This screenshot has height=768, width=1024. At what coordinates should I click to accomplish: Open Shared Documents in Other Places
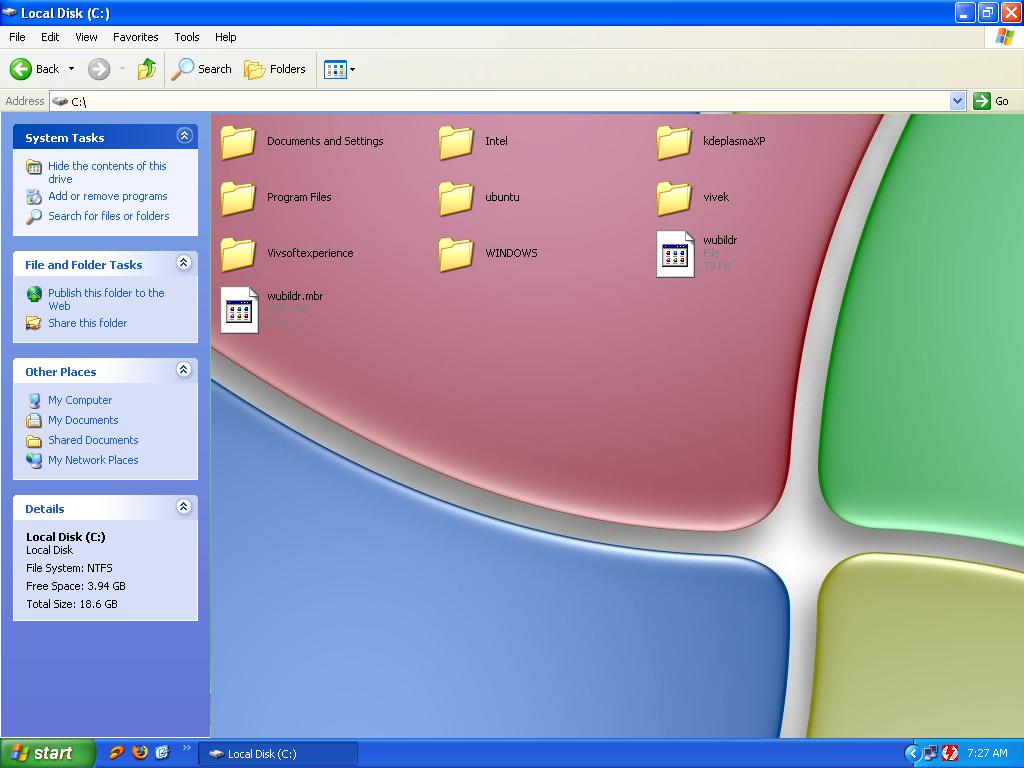coord(93,440)
